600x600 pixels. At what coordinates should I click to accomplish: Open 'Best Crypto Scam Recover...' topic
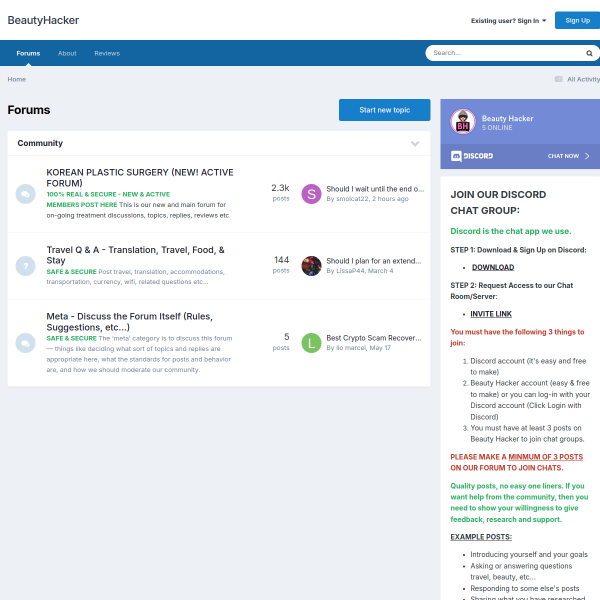tap(374, 338)
